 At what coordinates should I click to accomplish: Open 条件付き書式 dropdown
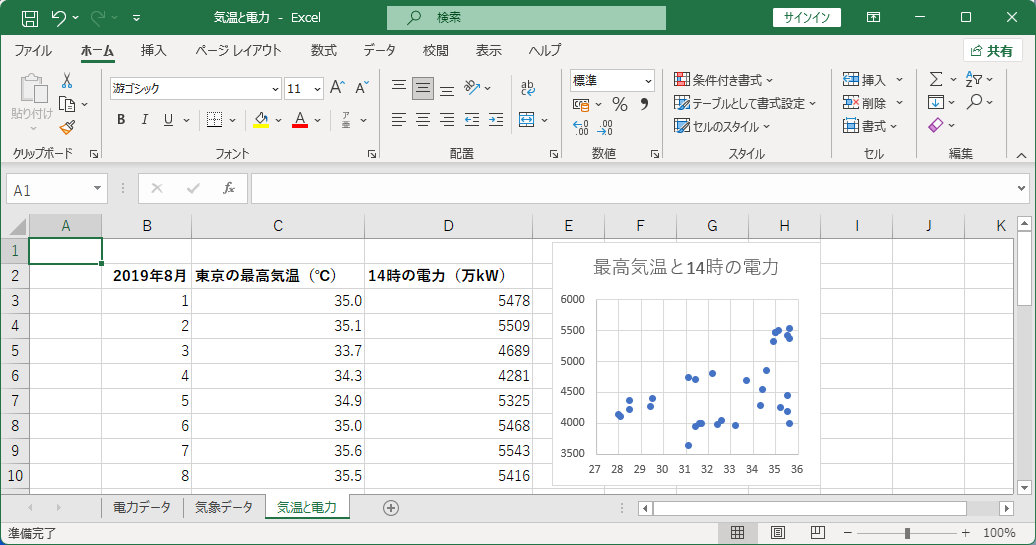pos(723,80)
